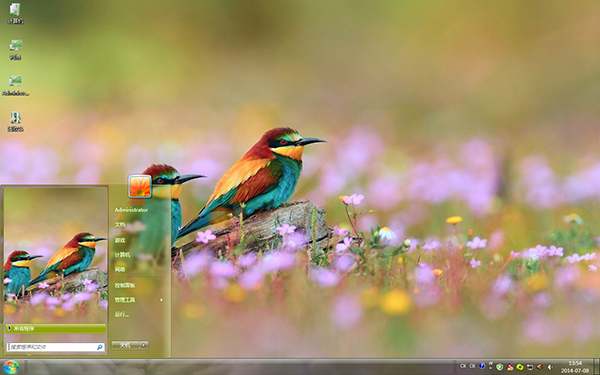Open 计算机 (Computer) in Start menu
Screen dimensions: 600x375
click(x=122, y=255)
